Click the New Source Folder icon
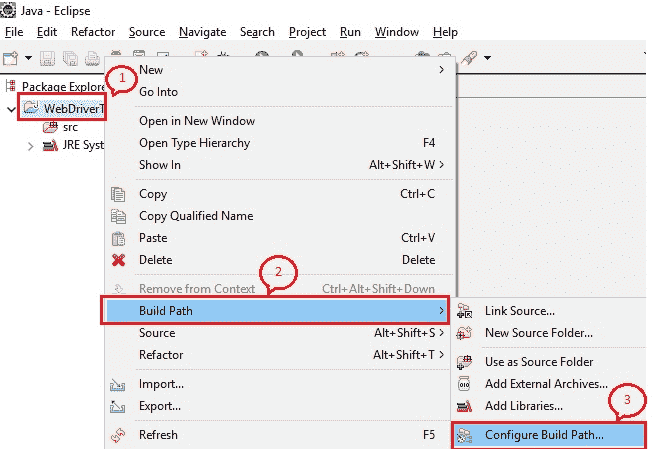Viewport: 652px width, 449px height. point(464,333)
